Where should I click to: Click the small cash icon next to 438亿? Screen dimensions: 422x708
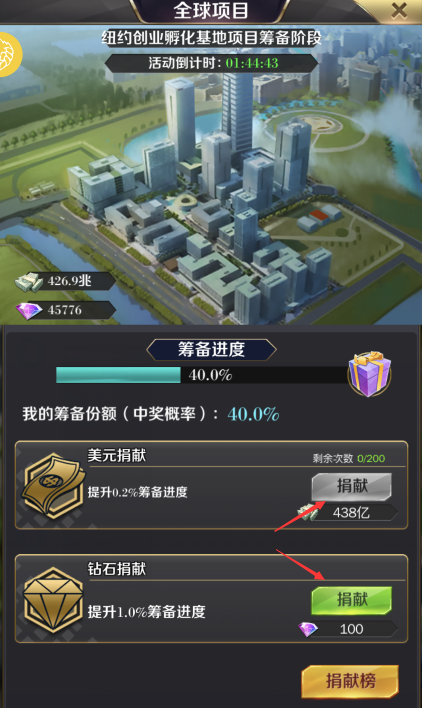(x=308, y=512)
